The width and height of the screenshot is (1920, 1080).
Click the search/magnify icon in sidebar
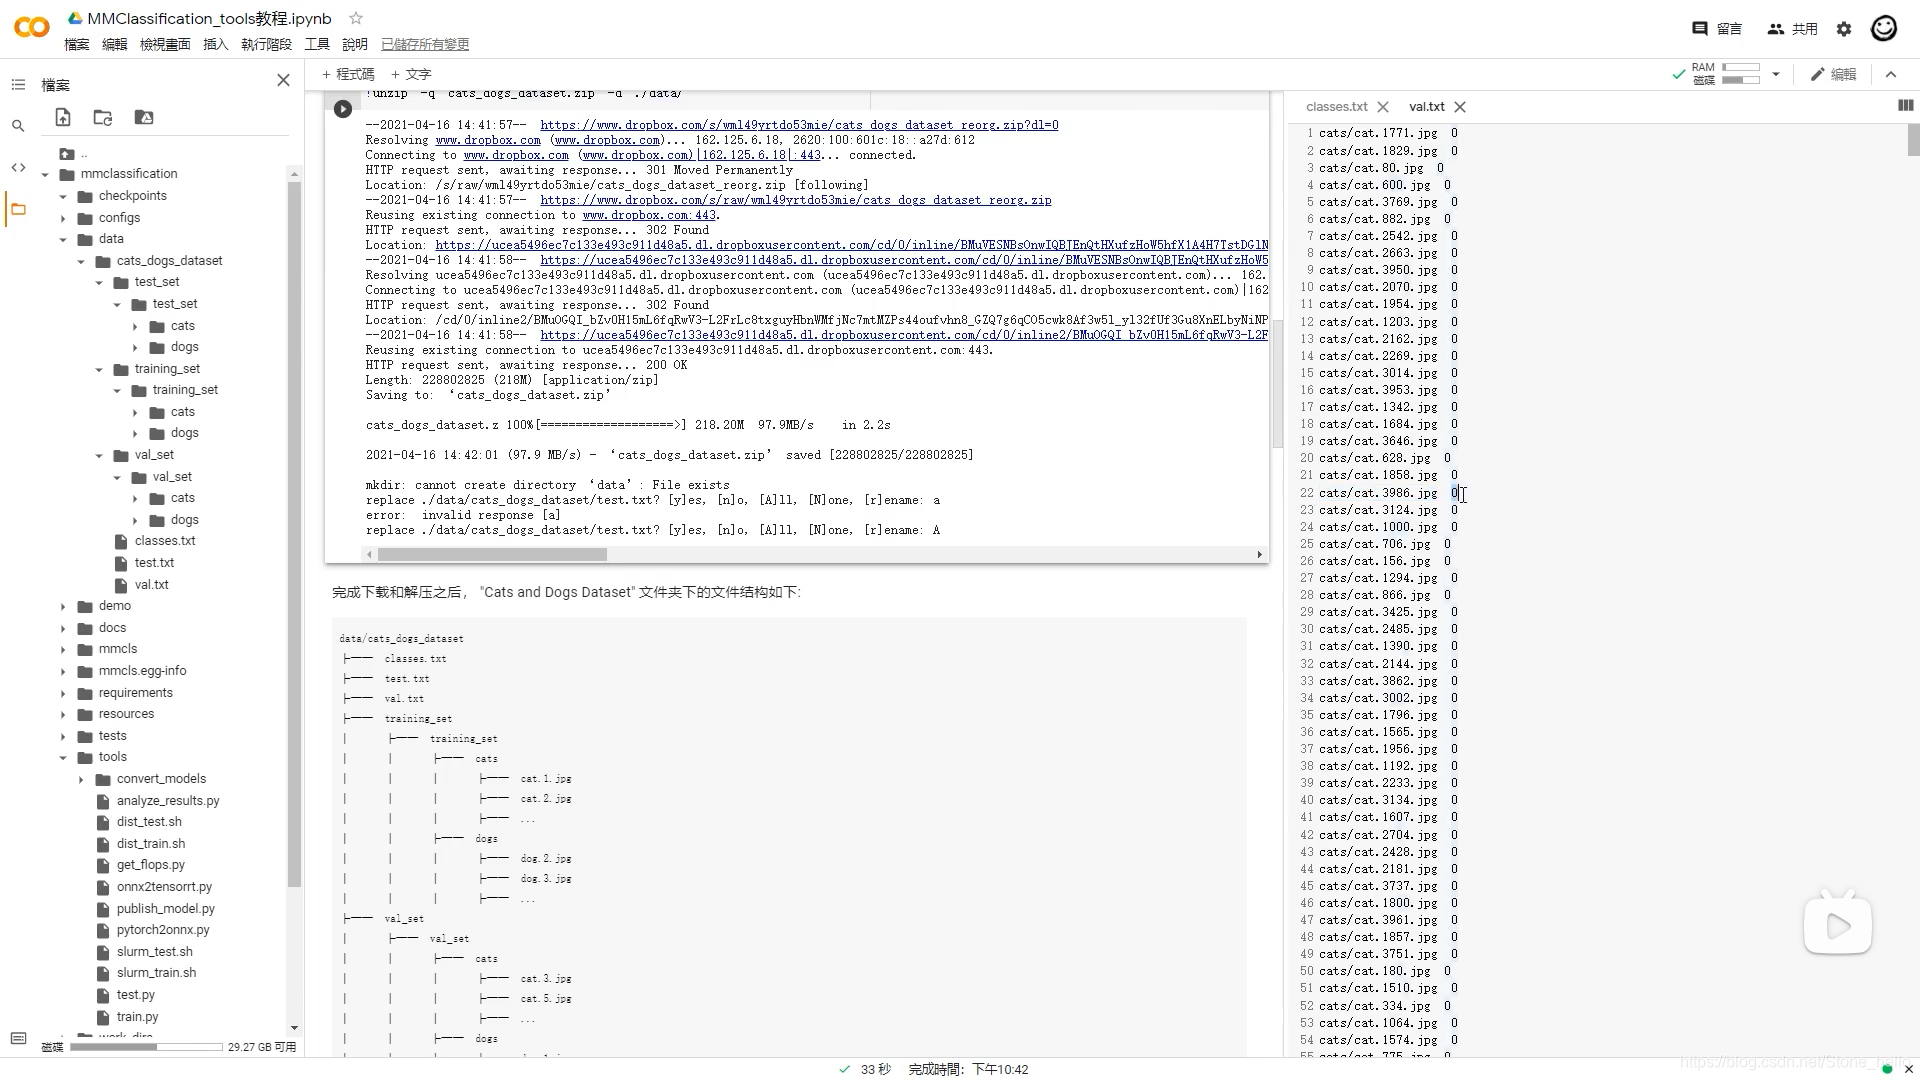pos(18,127)
